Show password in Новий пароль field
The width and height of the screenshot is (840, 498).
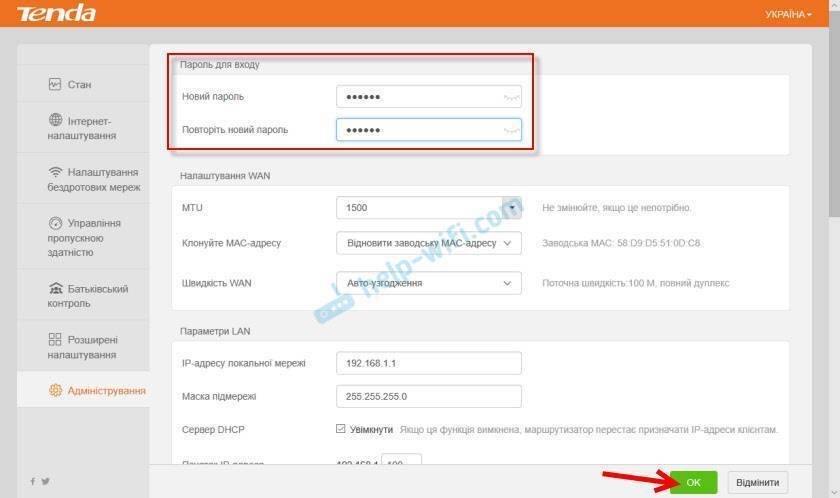(512, 97)
